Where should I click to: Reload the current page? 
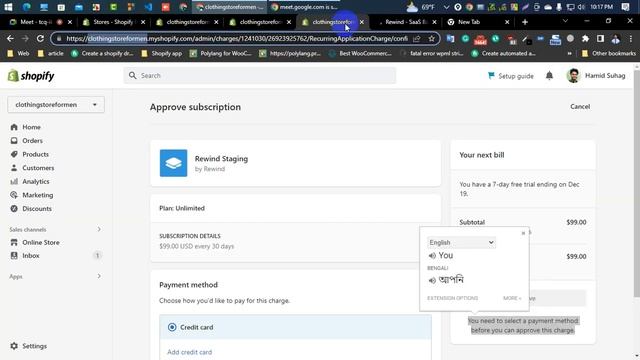(x=40, y=38)
